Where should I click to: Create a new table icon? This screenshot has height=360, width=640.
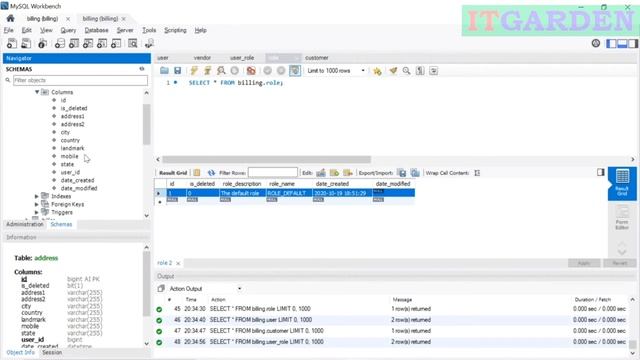click(x=74, y=43)
